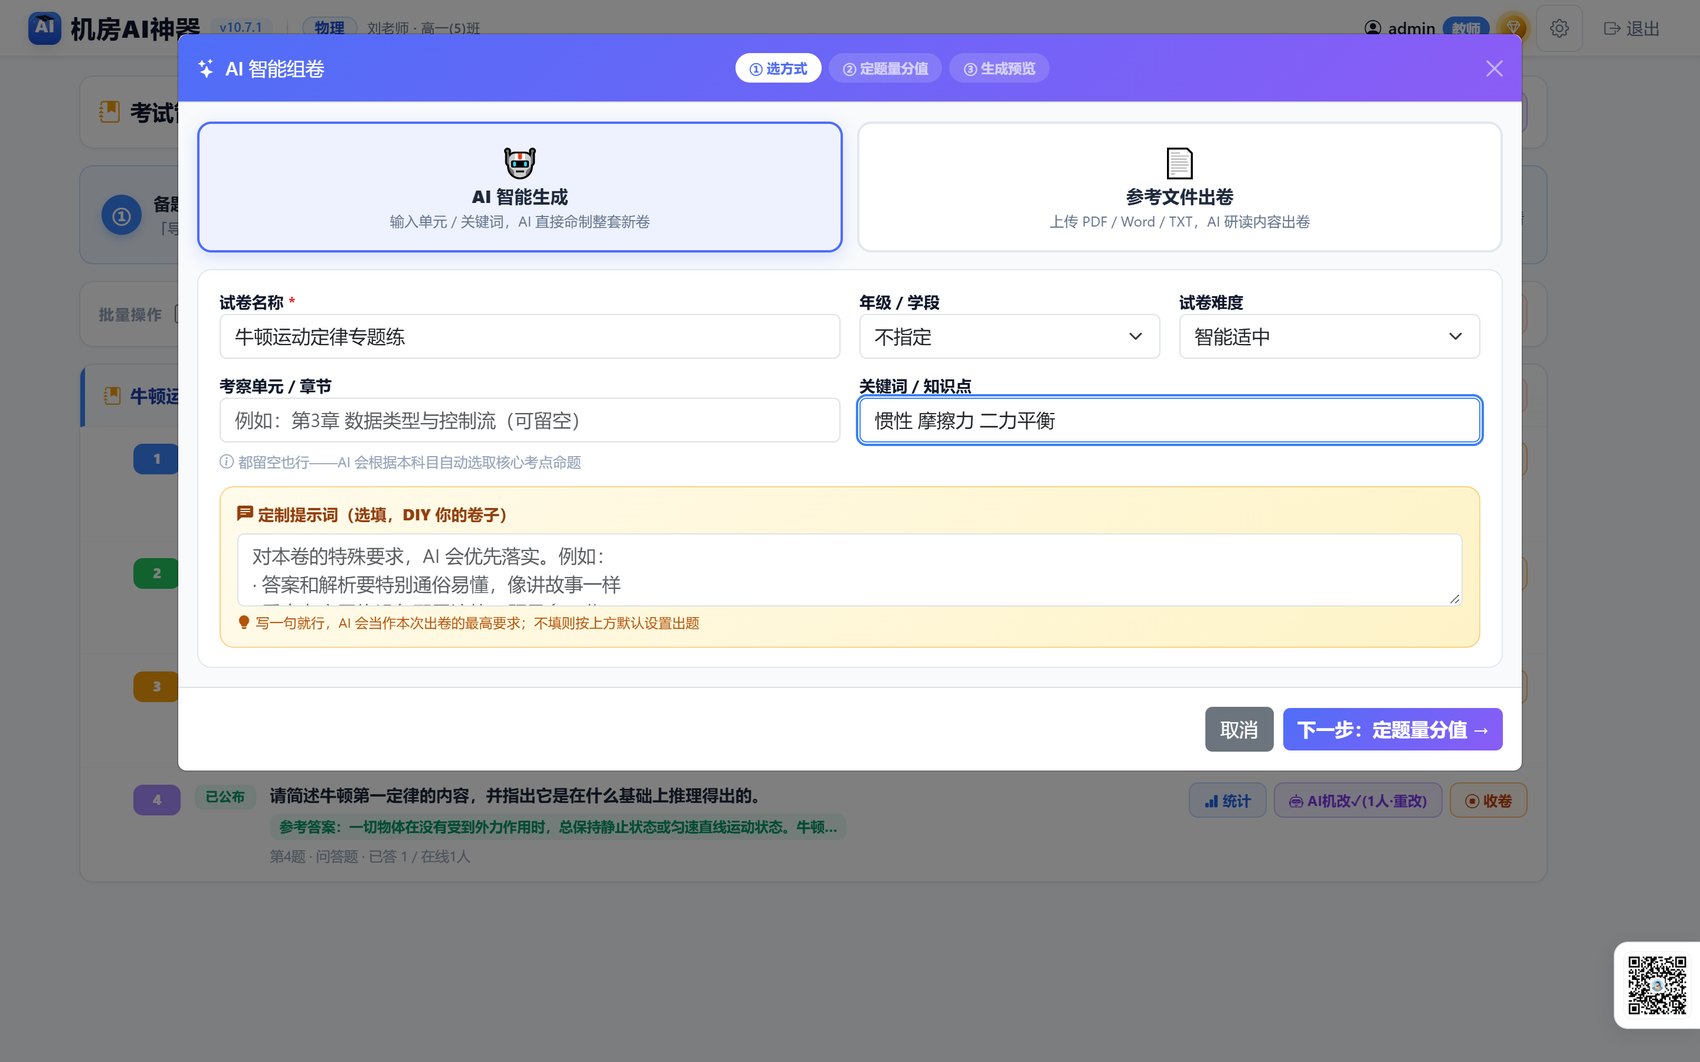Click question number 4 badge

coord(157,799)
